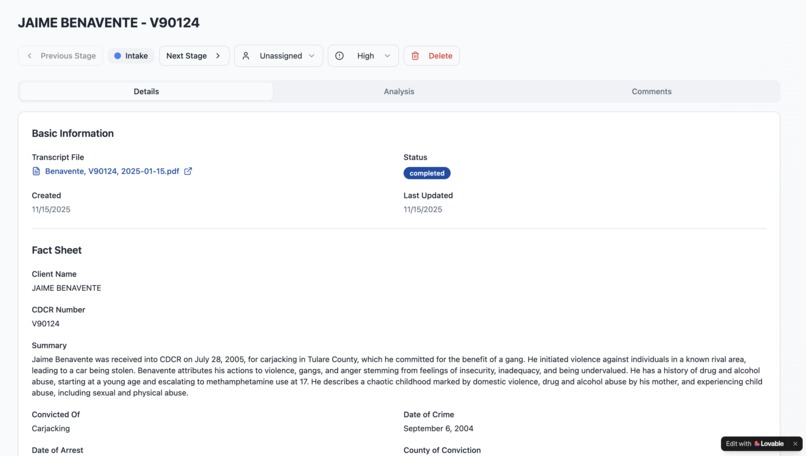The image size is (806, 456).
Task: Click the Created date 11/15/2025
Action: 51,209
